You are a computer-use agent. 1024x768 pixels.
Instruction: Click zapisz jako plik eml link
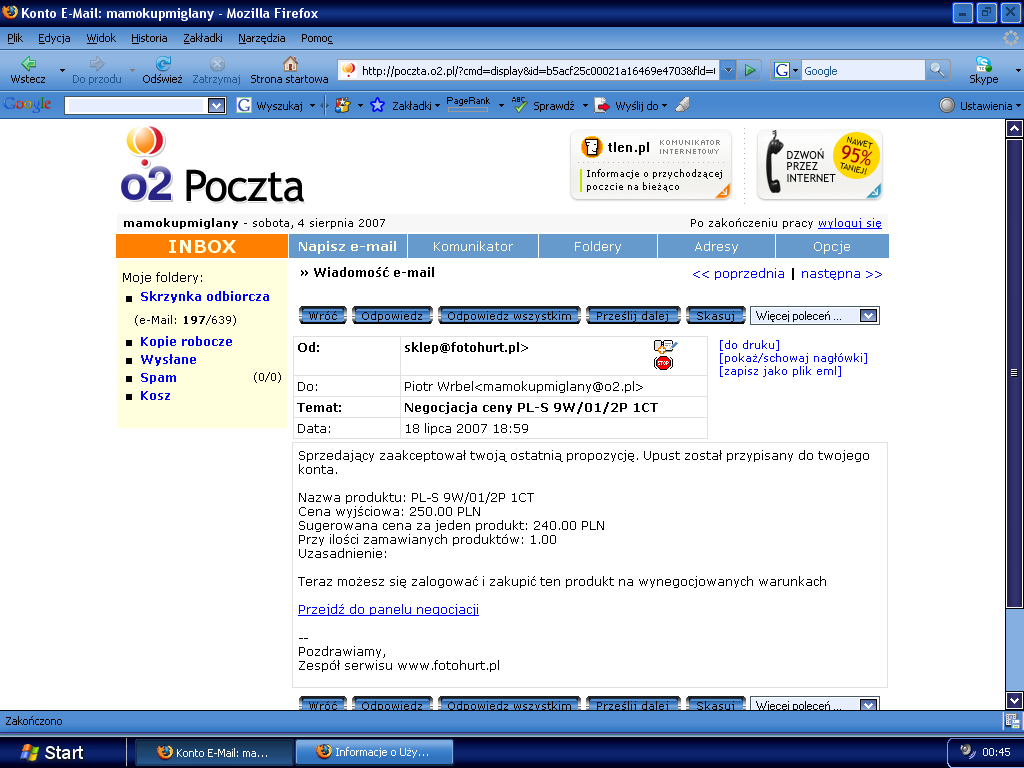click(780, 371)
